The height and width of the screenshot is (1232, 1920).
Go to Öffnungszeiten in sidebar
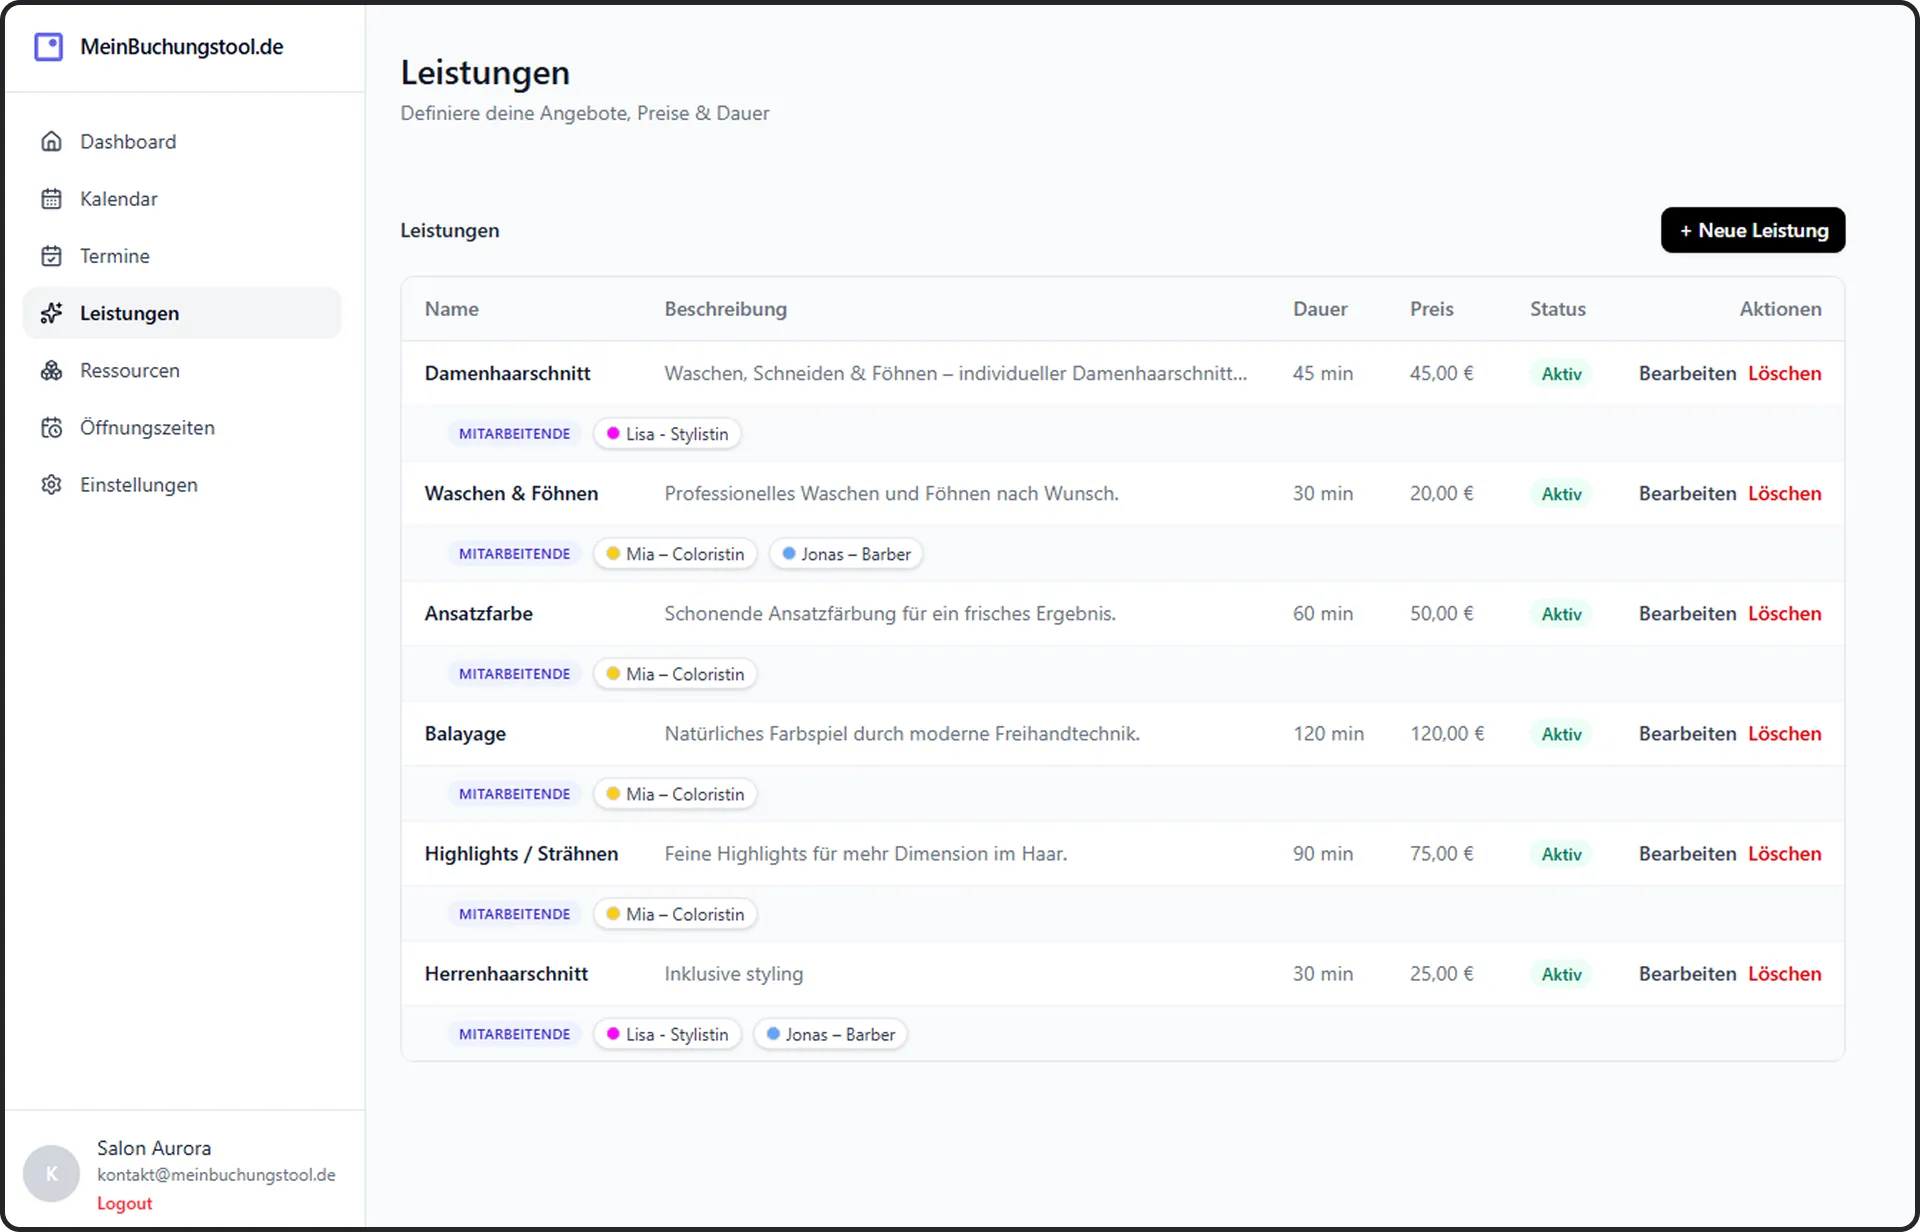[147, 428]
